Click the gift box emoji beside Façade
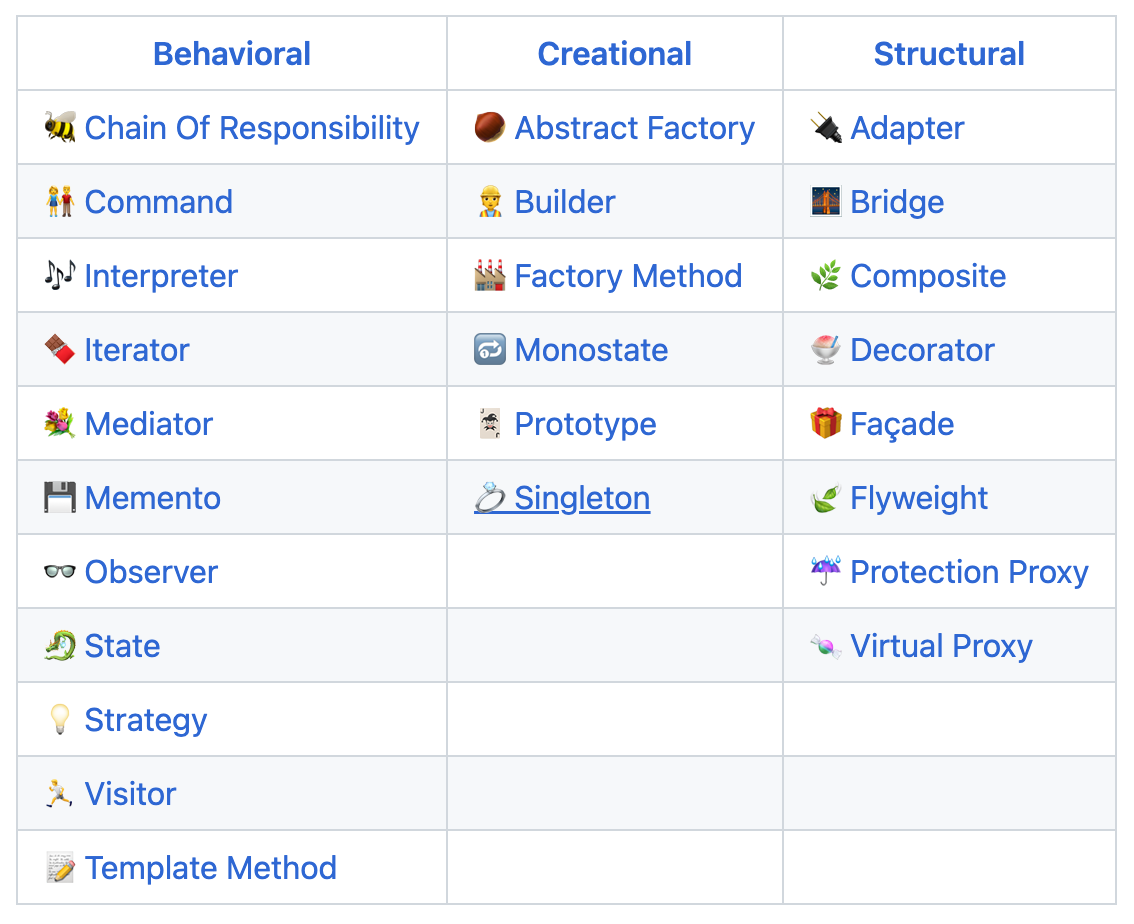The image size is (1134, 924). 826,424
